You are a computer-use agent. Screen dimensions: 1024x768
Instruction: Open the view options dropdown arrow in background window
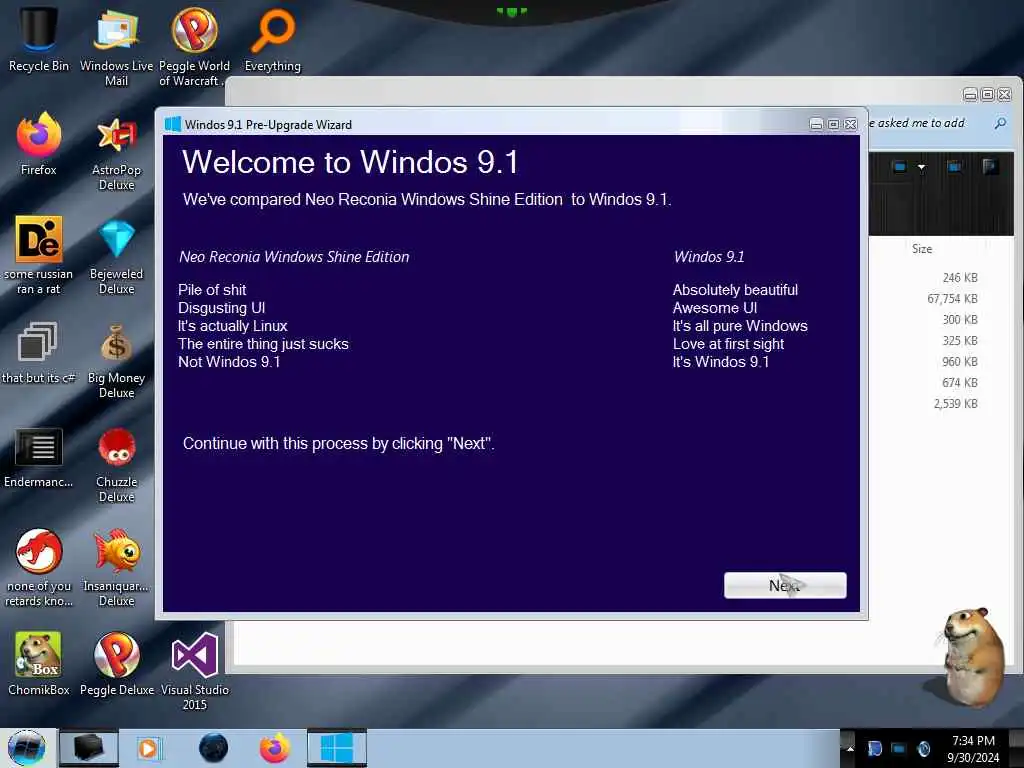(x=921, y=167)
